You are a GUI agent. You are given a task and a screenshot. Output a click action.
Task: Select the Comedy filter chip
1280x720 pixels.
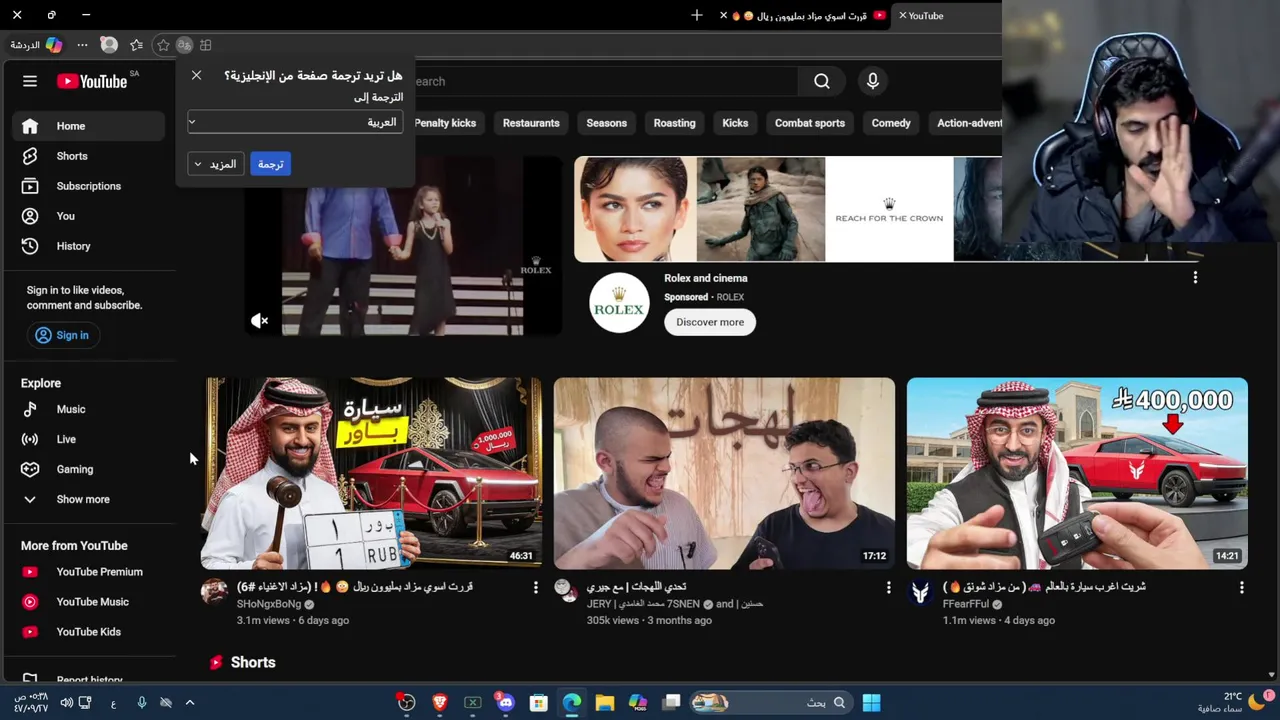[x=891, y=123]
